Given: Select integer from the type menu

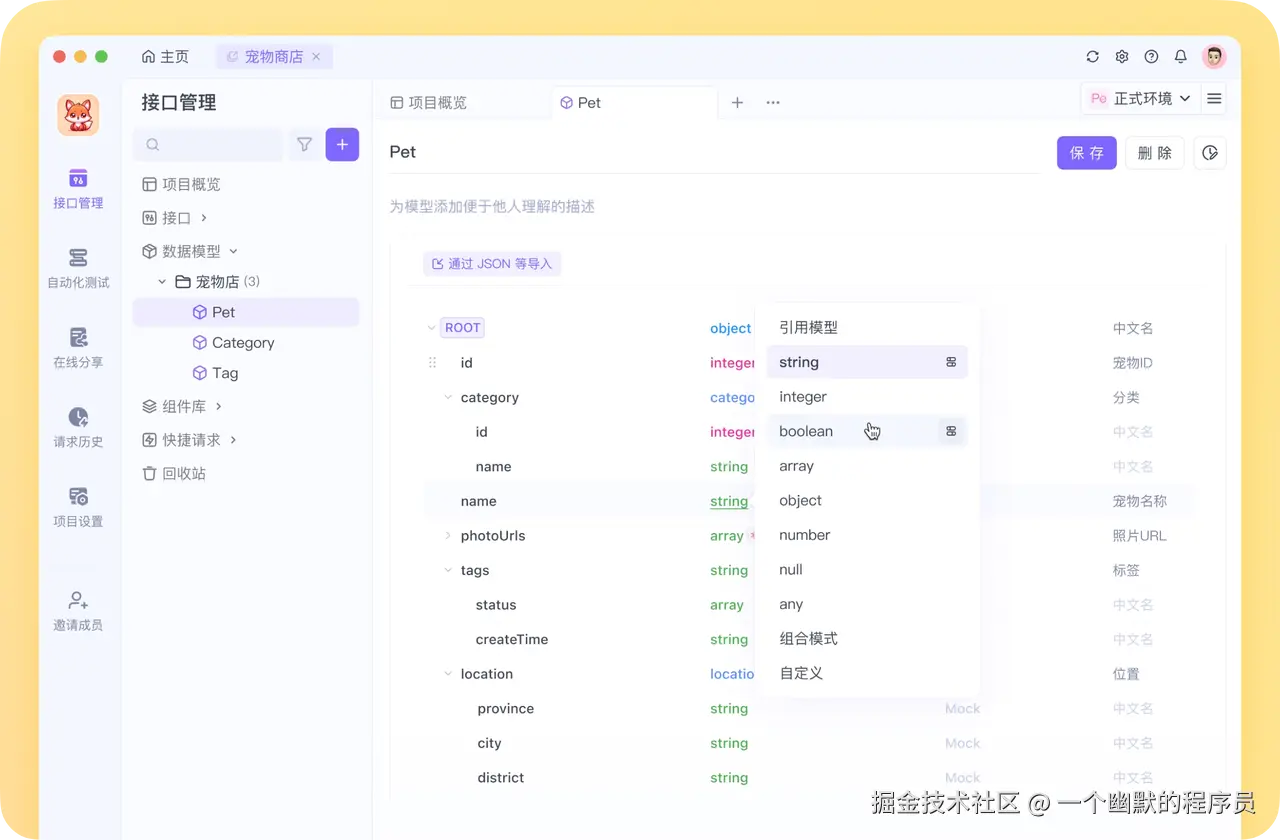Looking at the screenshot, I should (803, 397).
